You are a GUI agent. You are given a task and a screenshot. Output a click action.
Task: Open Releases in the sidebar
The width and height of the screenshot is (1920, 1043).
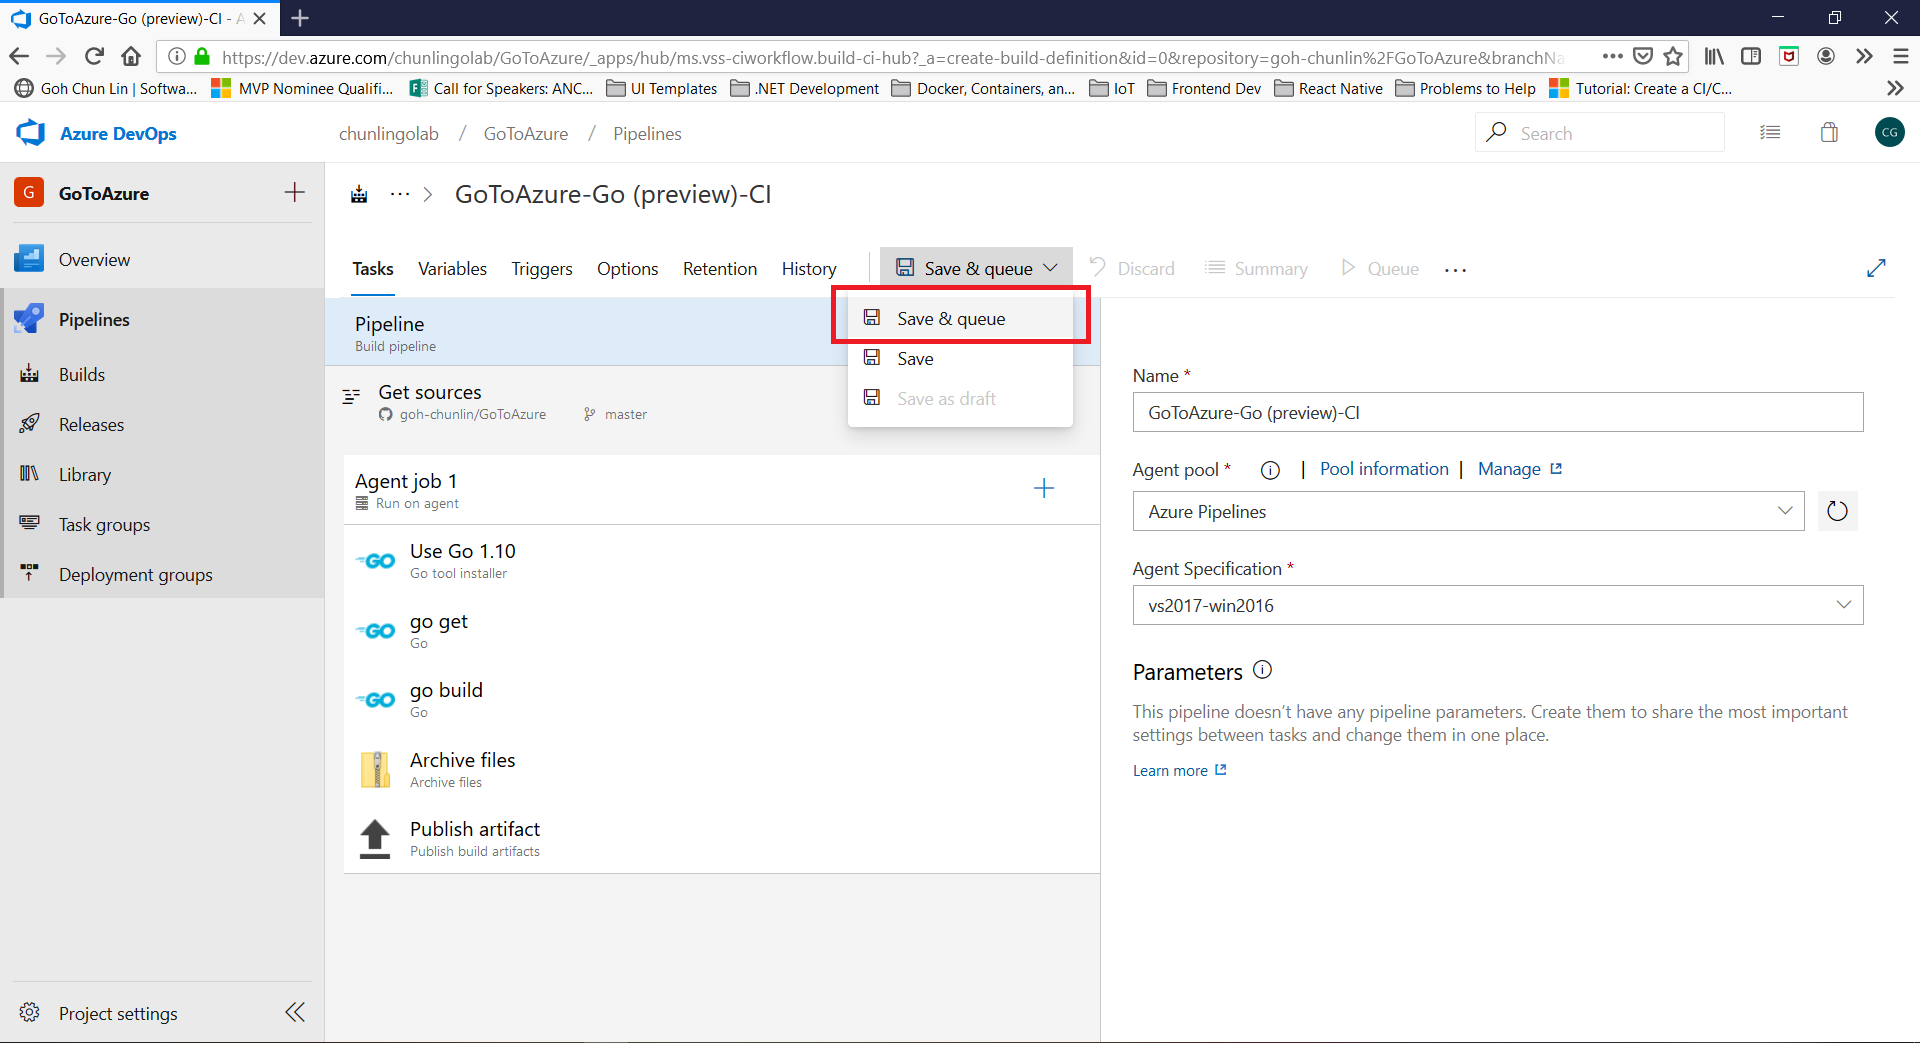pos(91,425)
